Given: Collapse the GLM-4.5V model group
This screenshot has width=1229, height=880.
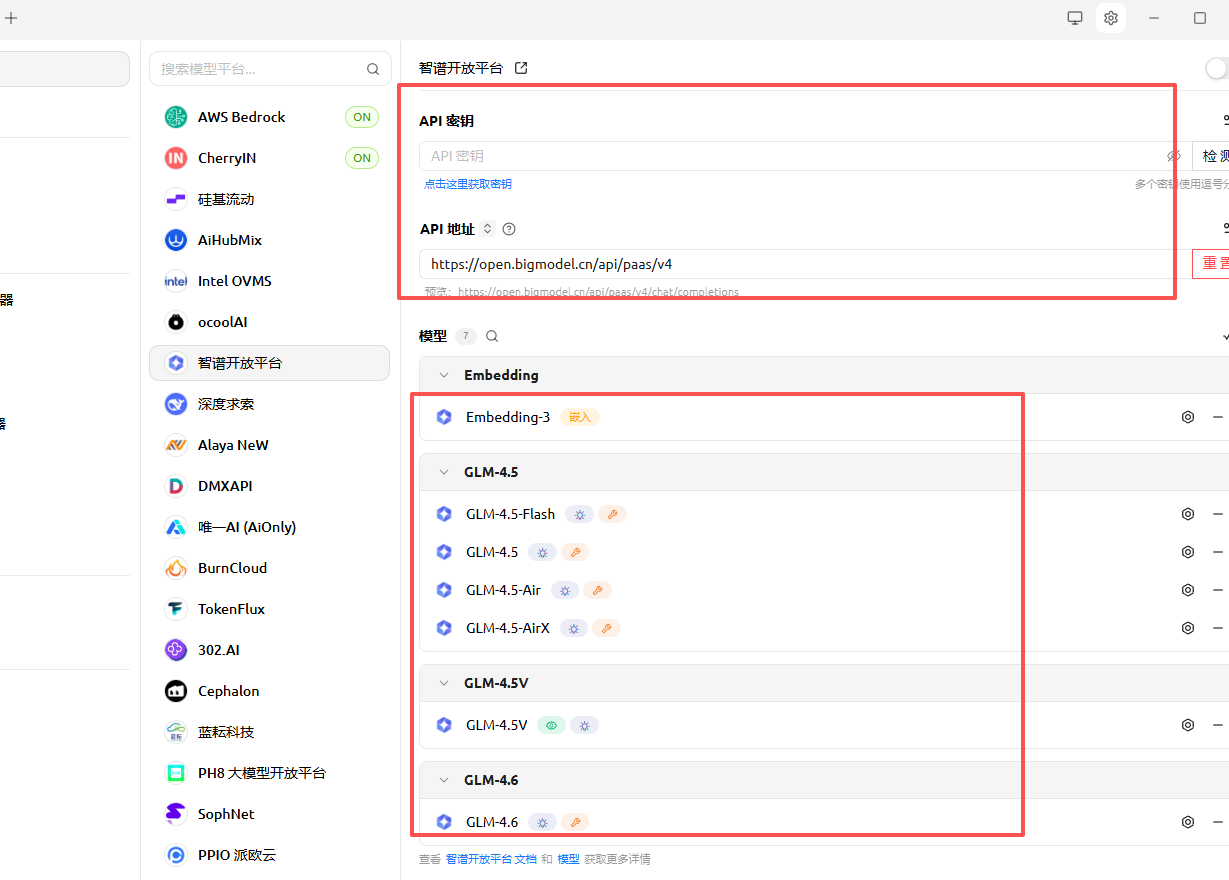Looking at the screenshot, I should 444,683.
